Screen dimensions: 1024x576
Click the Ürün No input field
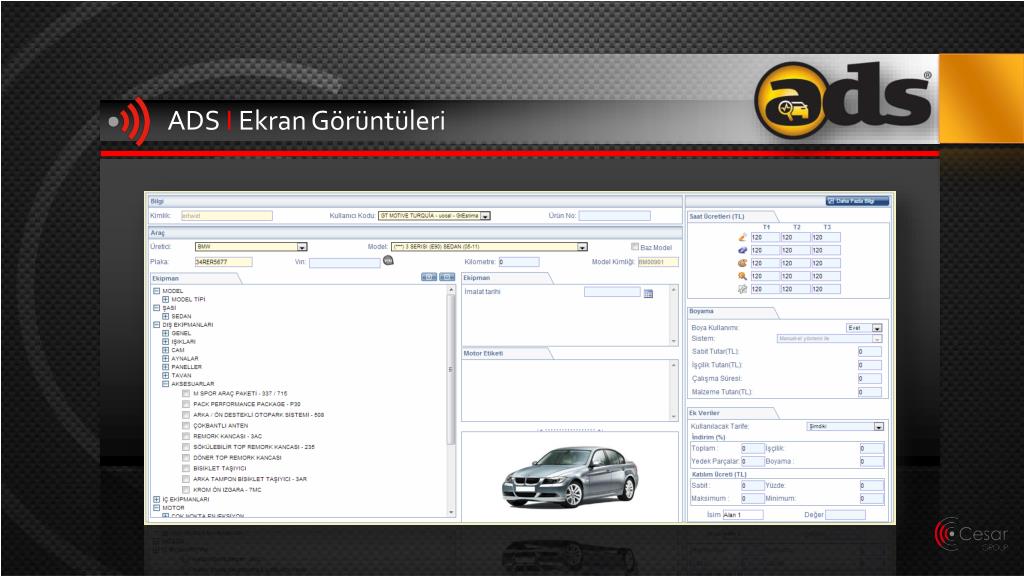pyautogui.click(x=615, y=216)
